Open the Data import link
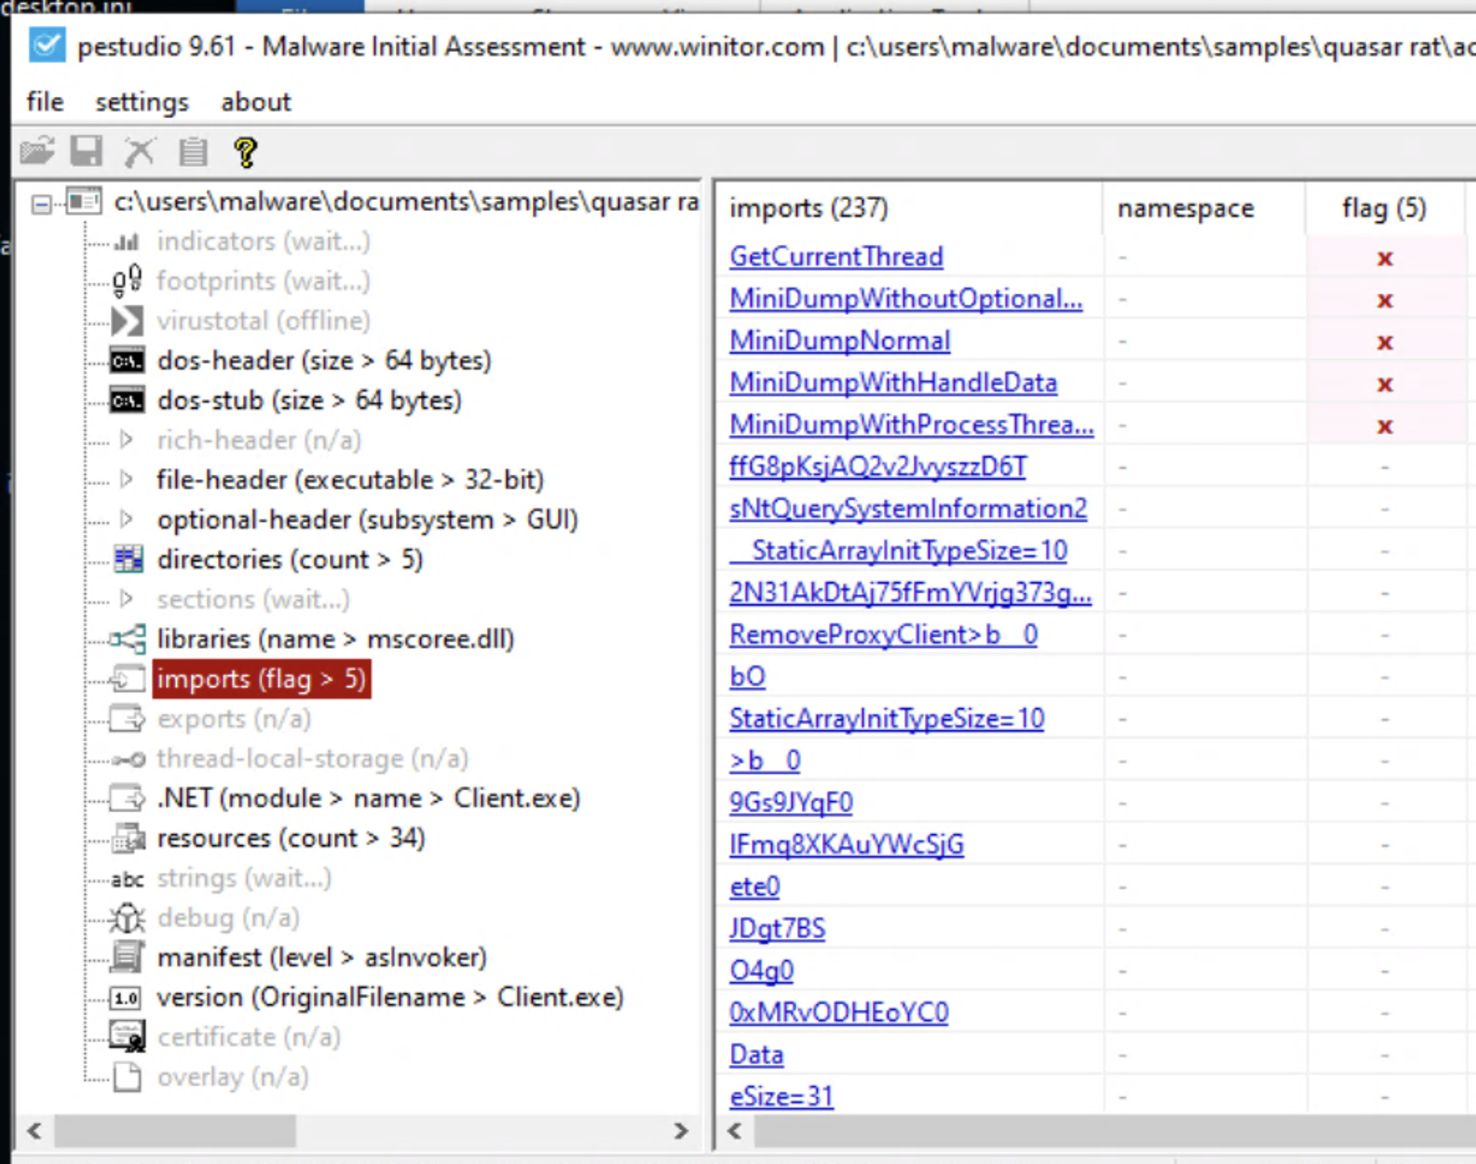This screenshot has height=1164, width=1476. [756, 1055]
